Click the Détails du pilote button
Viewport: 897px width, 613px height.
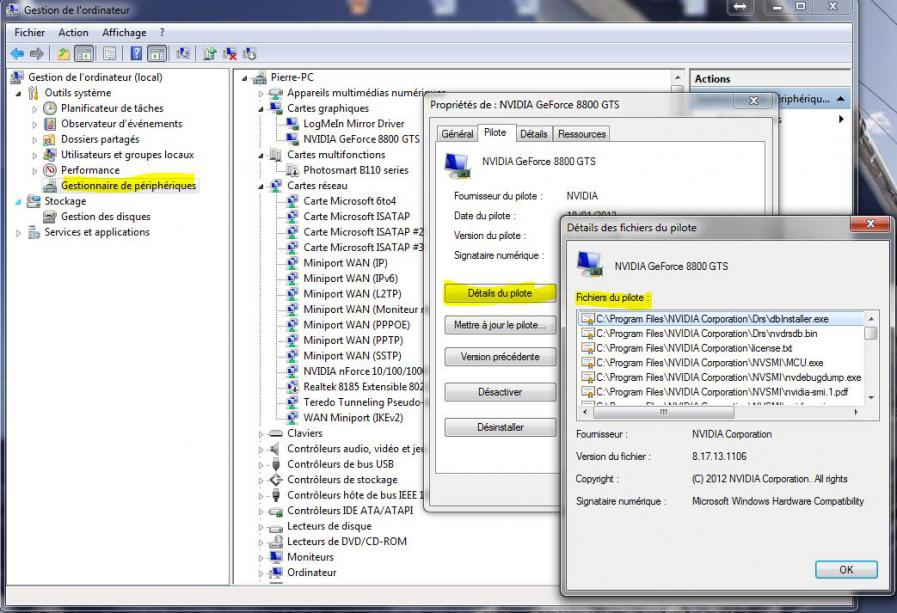coord(500,293)
